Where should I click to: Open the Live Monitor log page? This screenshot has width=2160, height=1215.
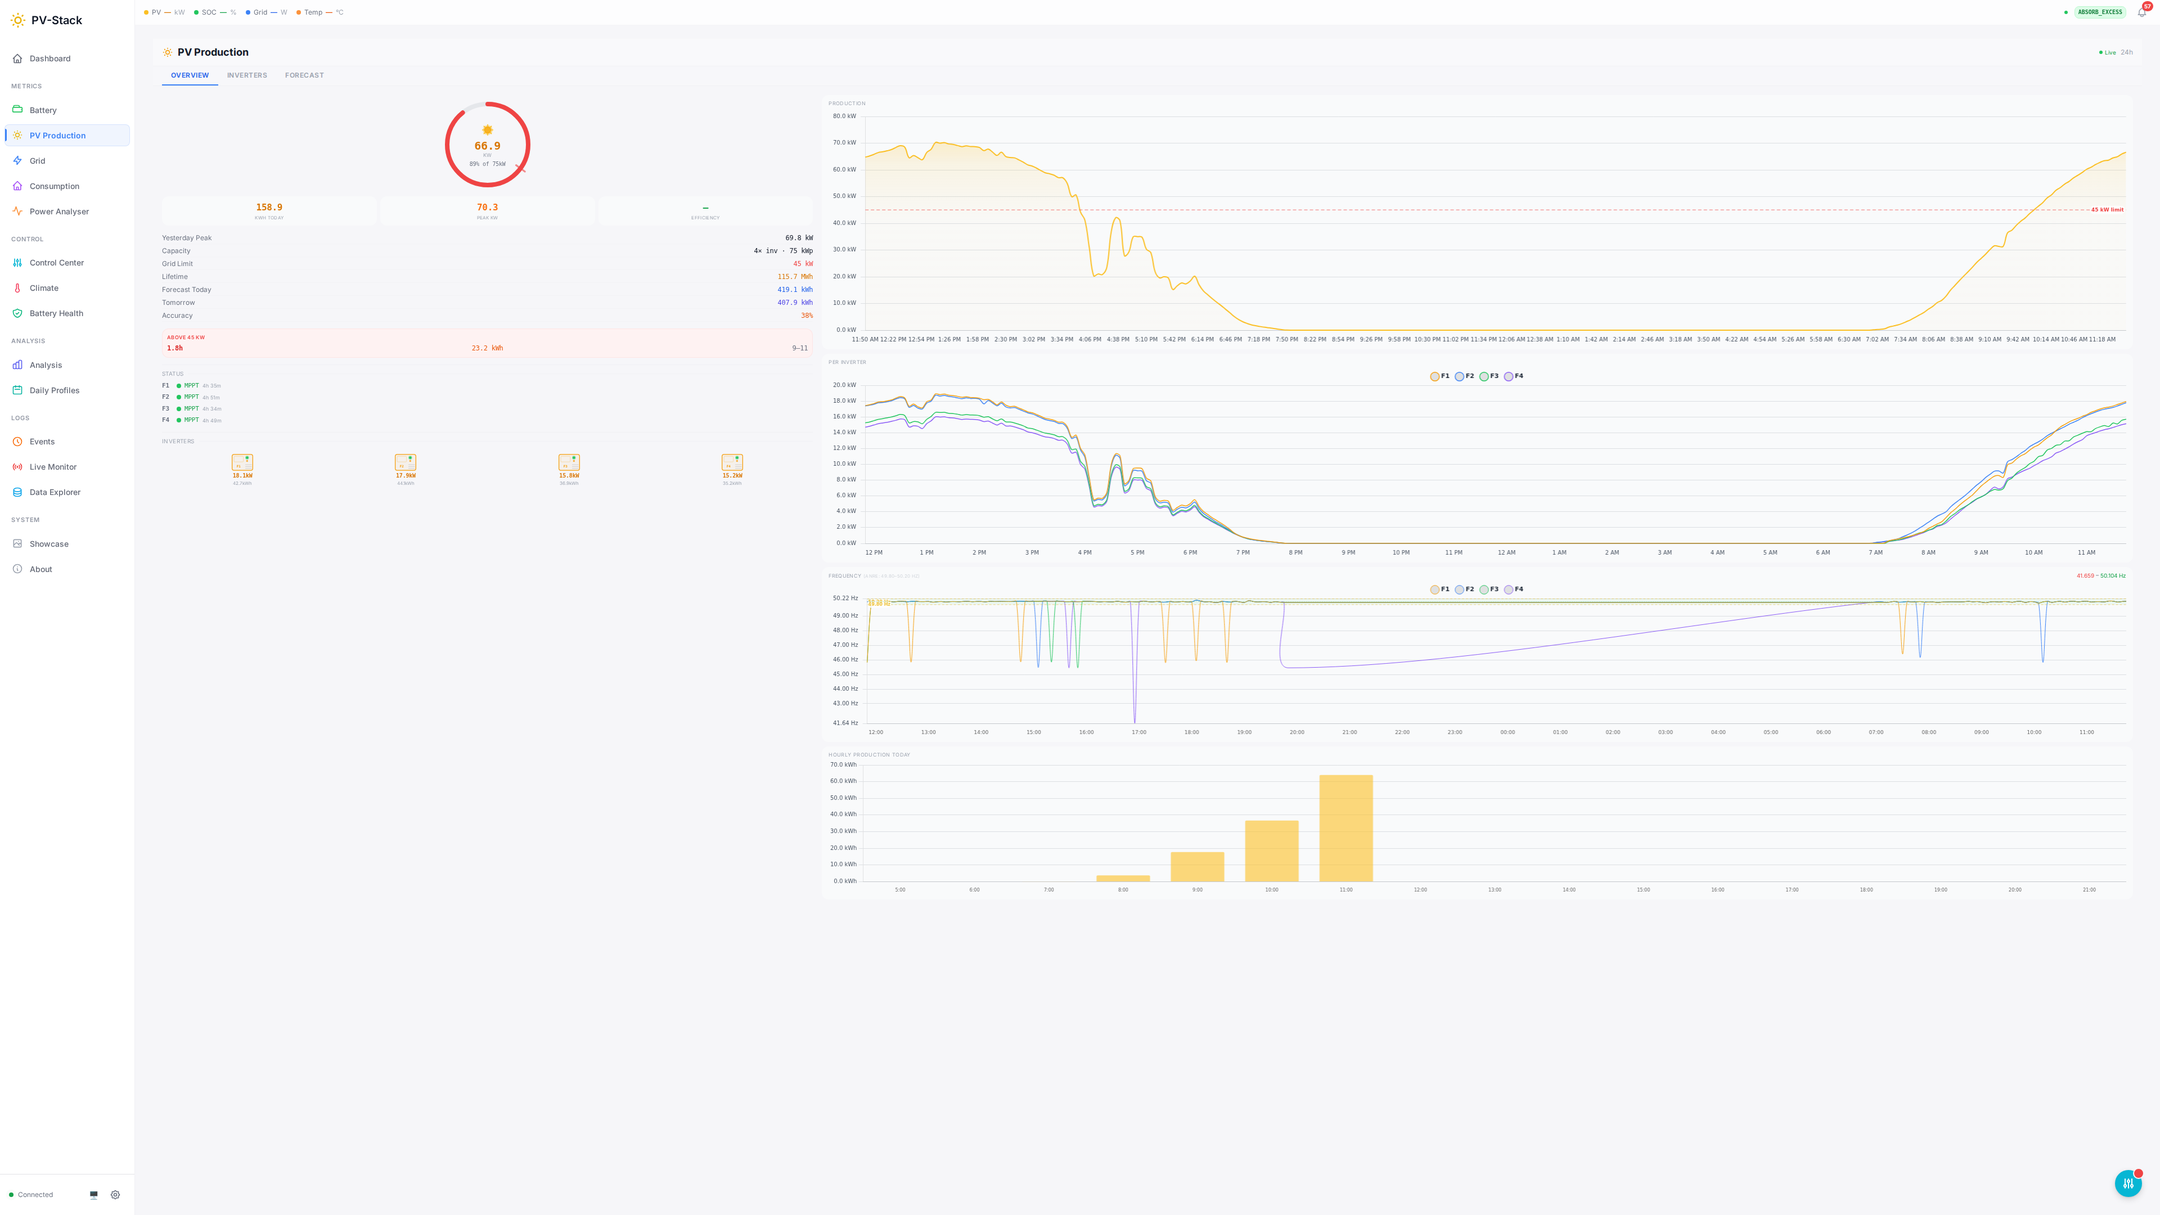(x=53, y=467)
